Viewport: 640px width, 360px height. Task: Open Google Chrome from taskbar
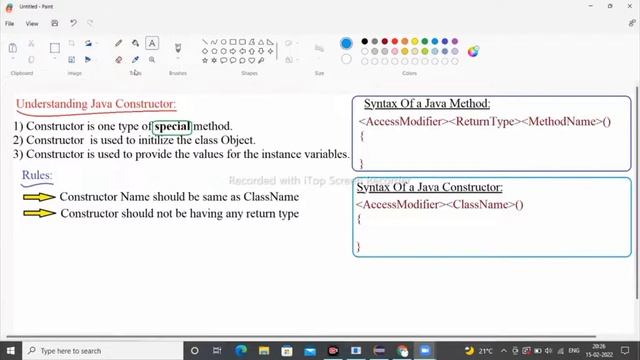click(402, 351)
